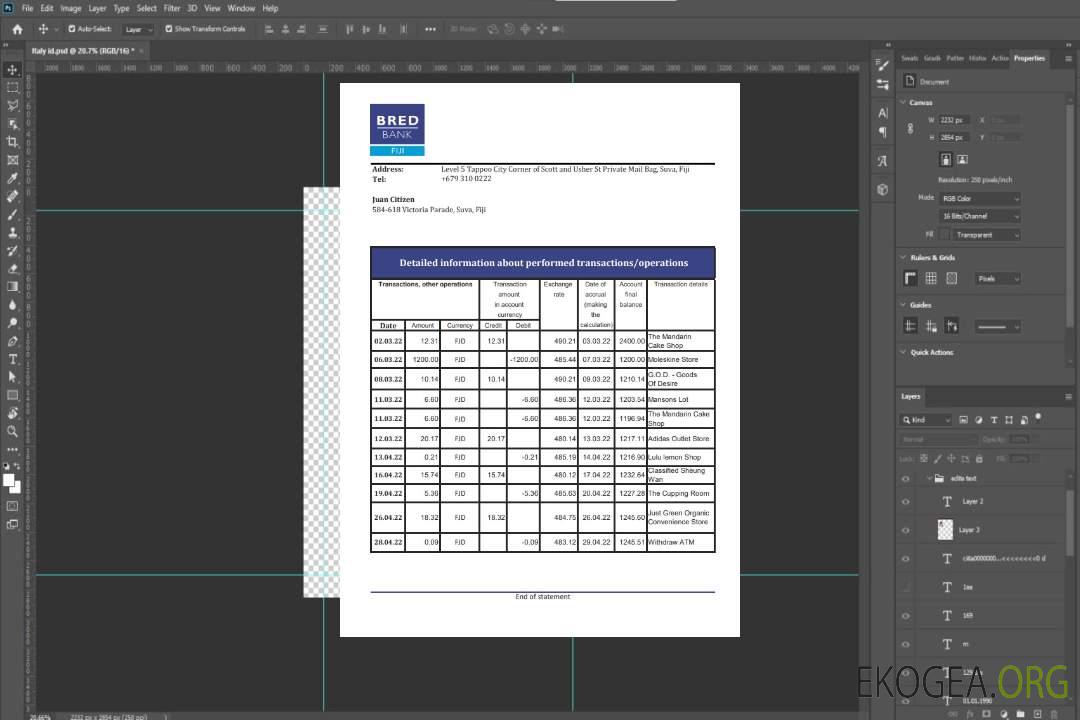Image resolution: width=1080 pixels, height=720 pixels.
Task: Collapse the Canvas section
Action: 903,102
